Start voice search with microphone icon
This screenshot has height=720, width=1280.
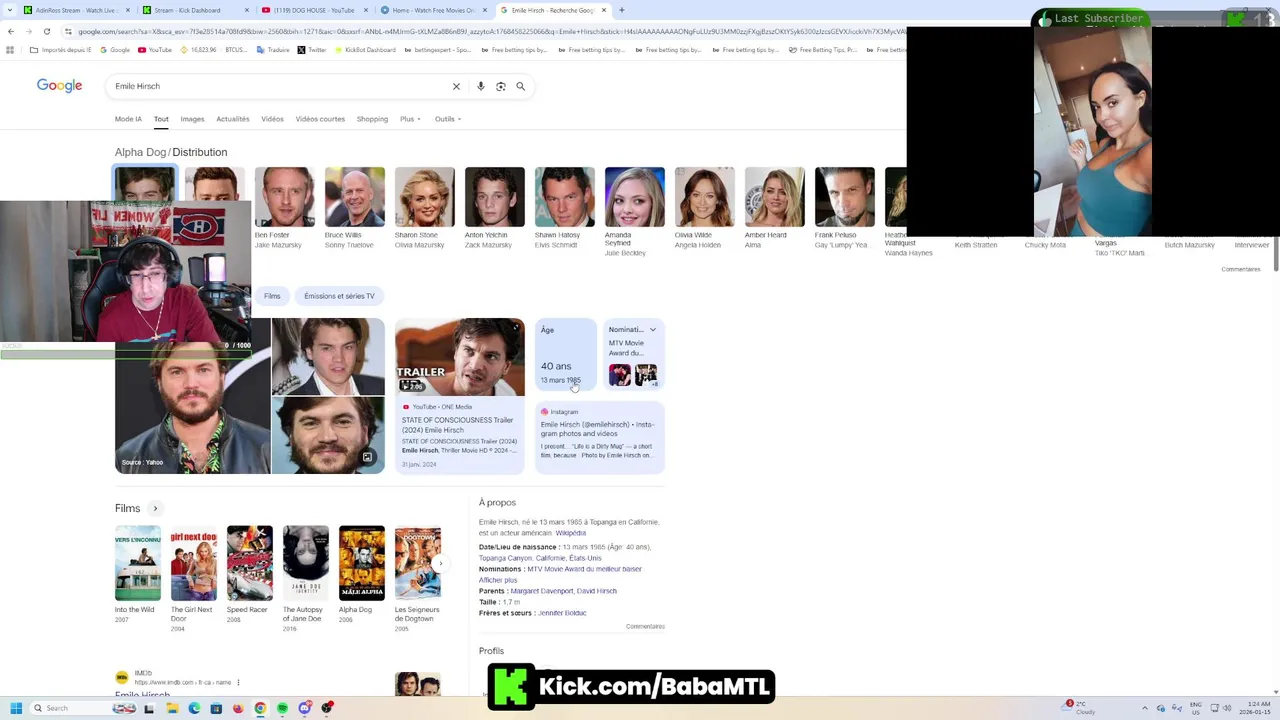pyautogui.click(x=481, y=86)
